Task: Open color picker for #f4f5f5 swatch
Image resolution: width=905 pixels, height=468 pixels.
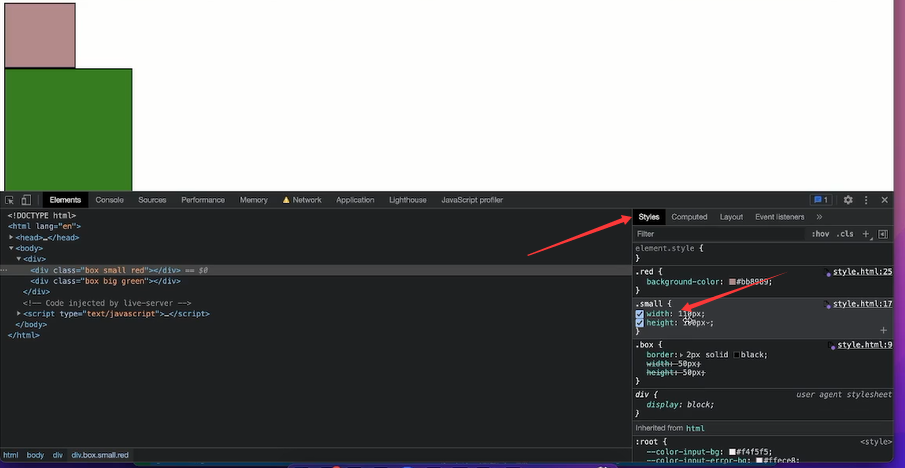Action: coord(732,452)
